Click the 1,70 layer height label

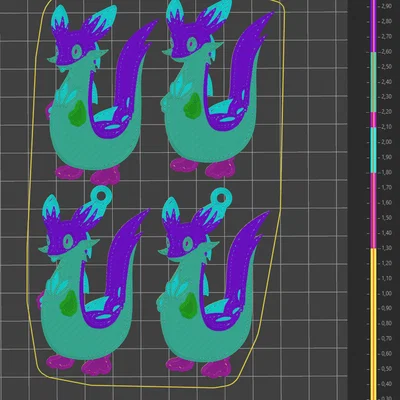click(386, 187)
